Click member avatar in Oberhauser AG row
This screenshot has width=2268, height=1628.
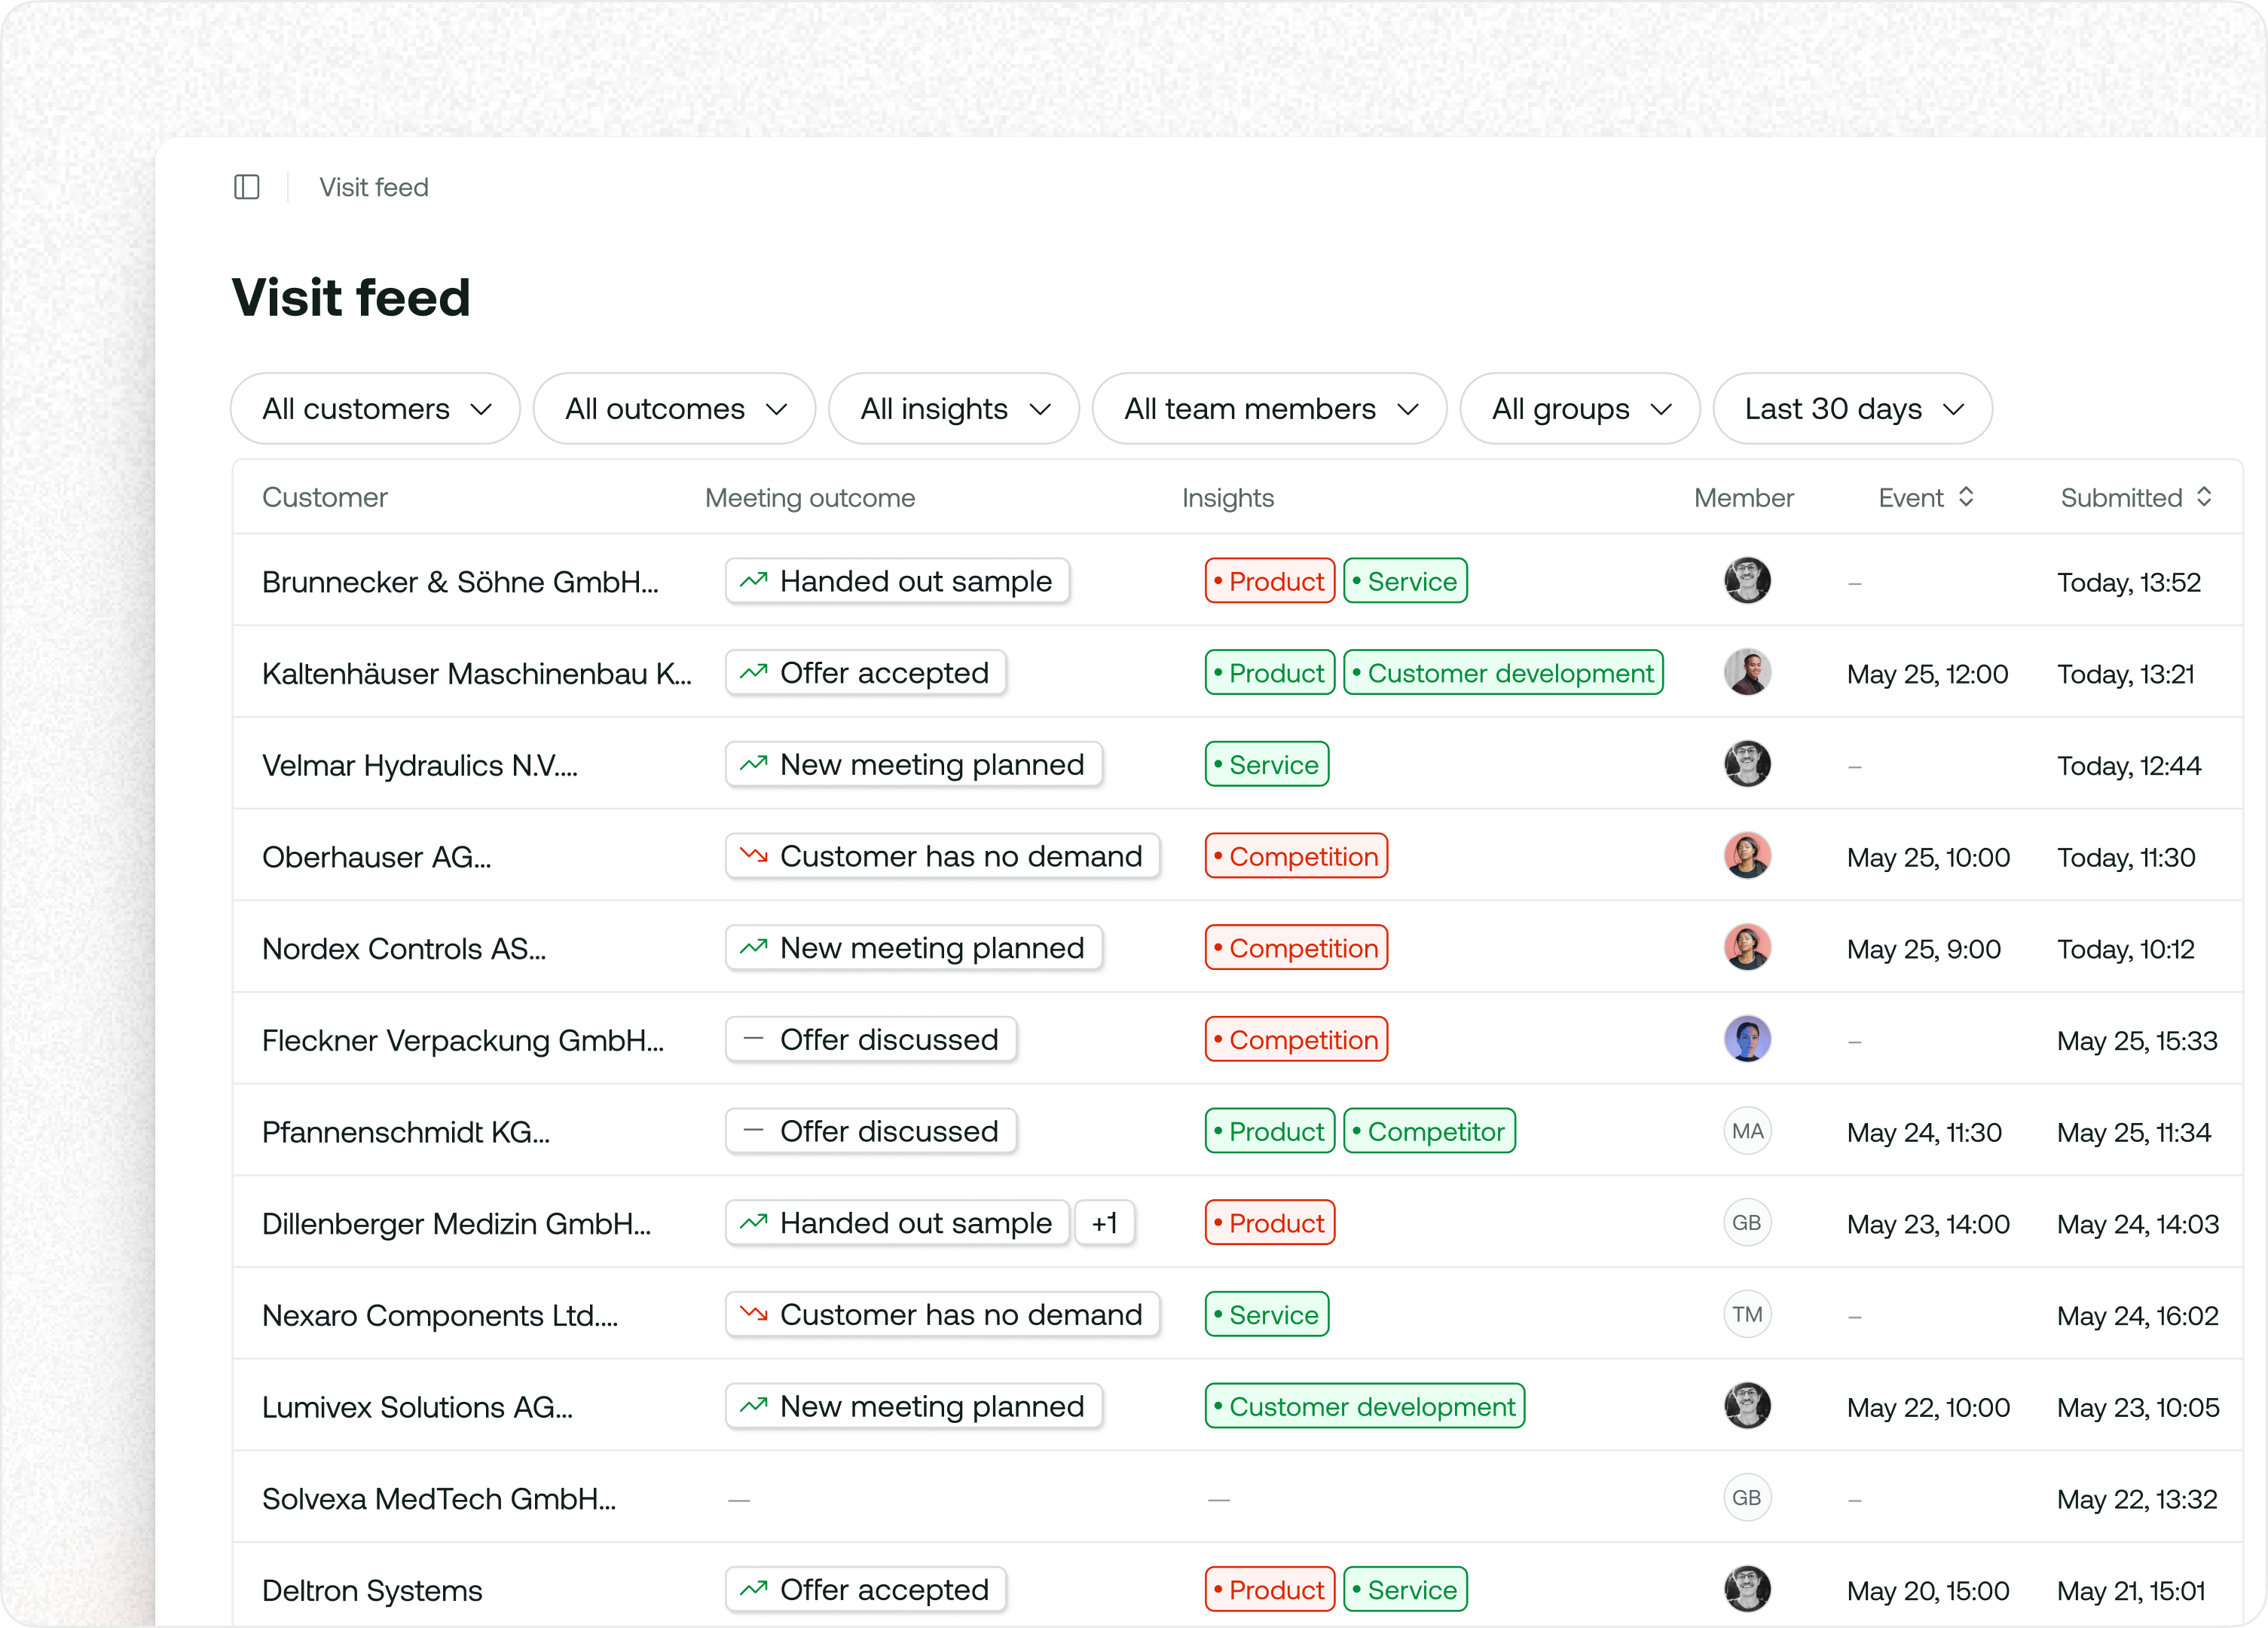pyautogui.click(x=1747, y=855)
